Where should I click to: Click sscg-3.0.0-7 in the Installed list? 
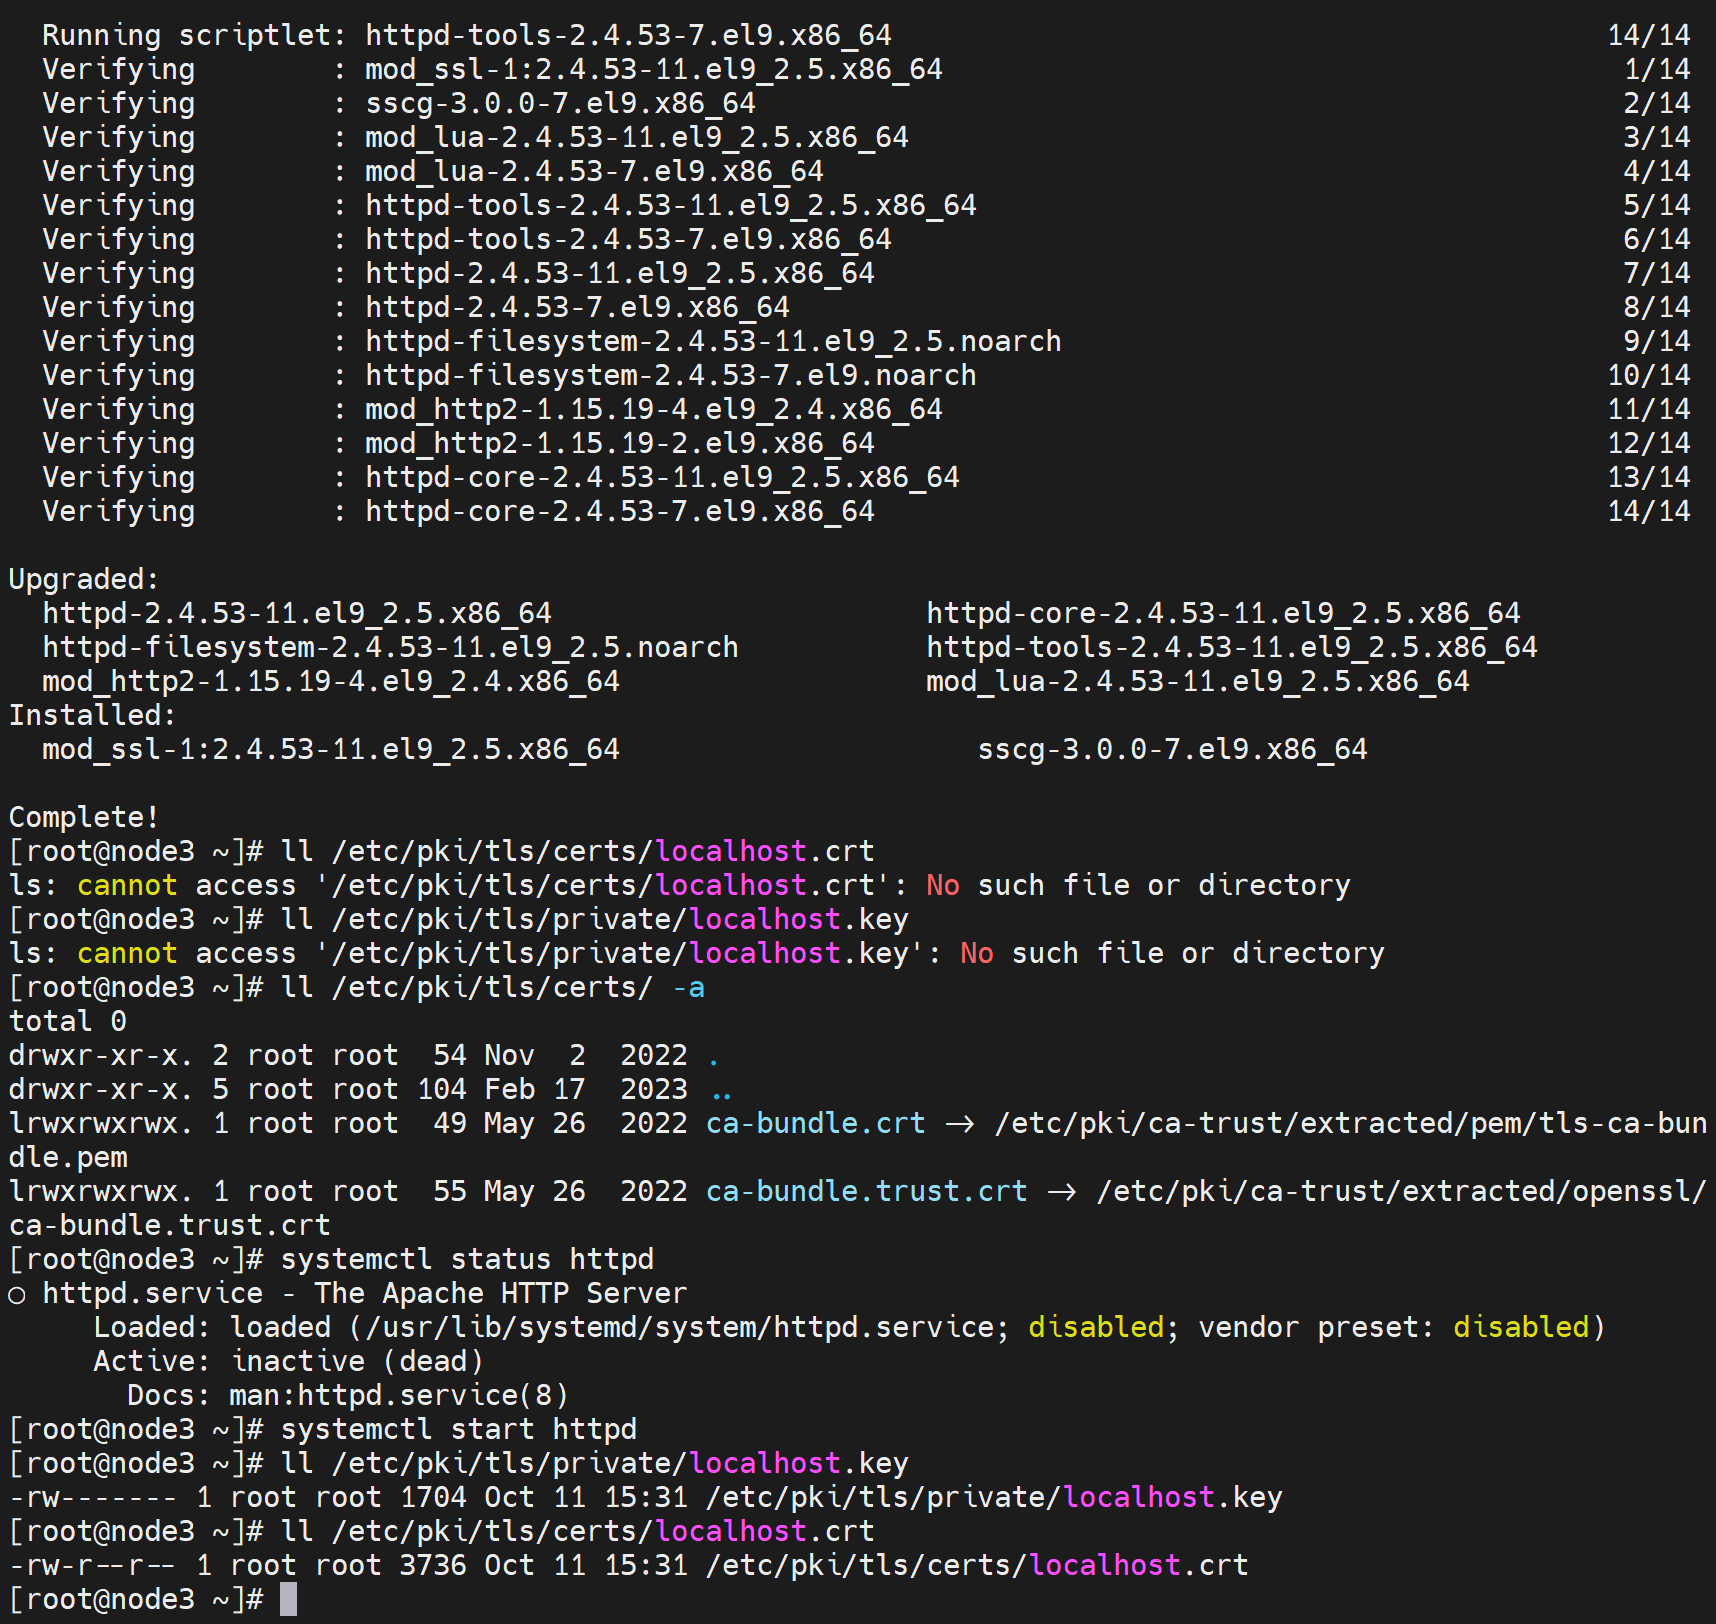(1172, 749)
